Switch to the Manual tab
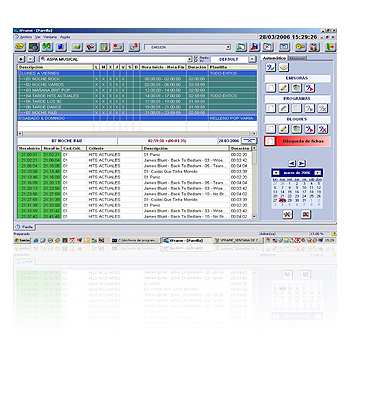The width and height of the screenshot is (375, 394). coord(297,58)
